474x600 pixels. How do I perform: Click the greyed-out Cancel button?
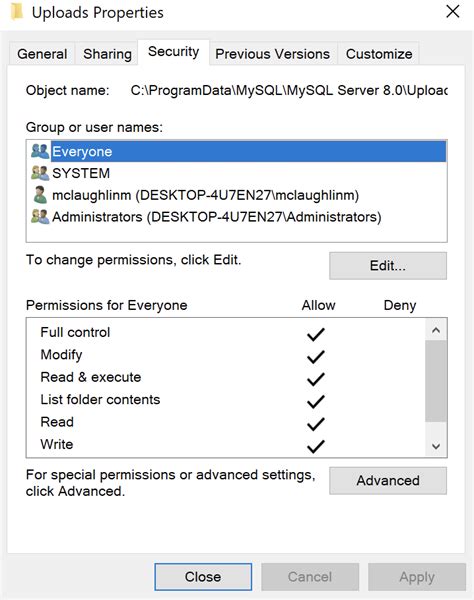[309, 577]
